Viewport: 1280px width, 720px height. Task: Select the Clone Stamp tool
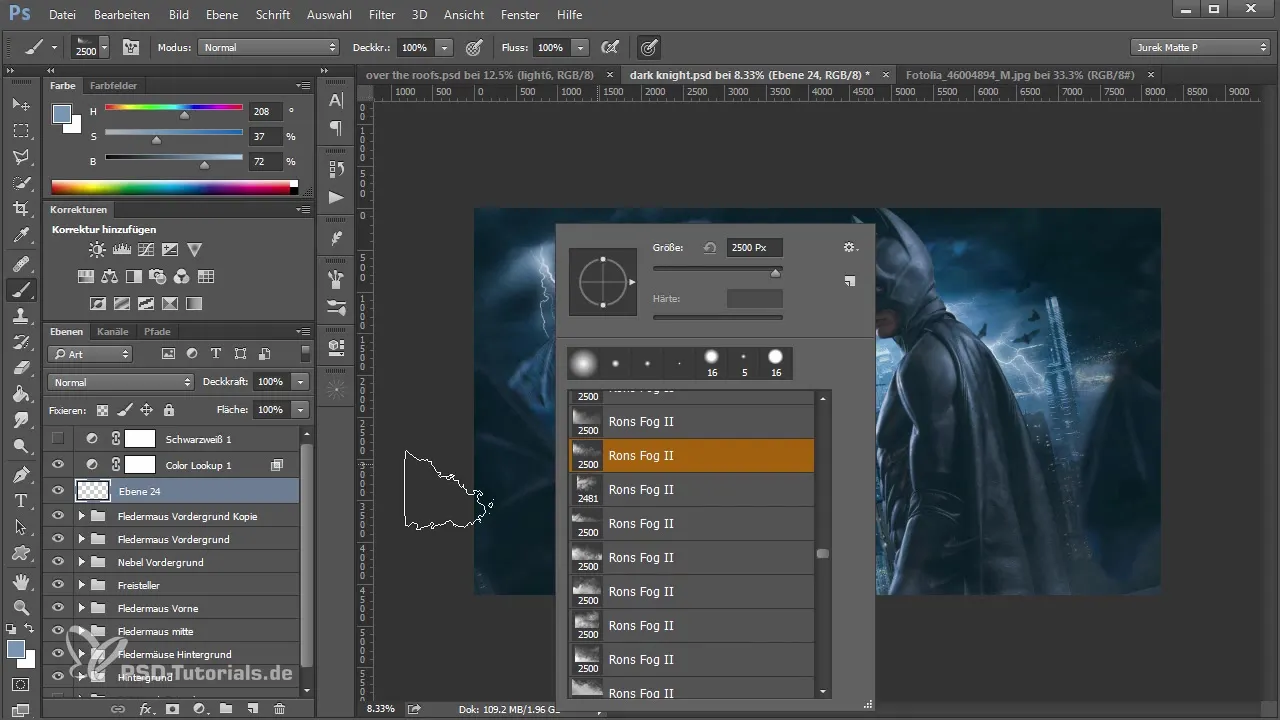pos(21,316)
